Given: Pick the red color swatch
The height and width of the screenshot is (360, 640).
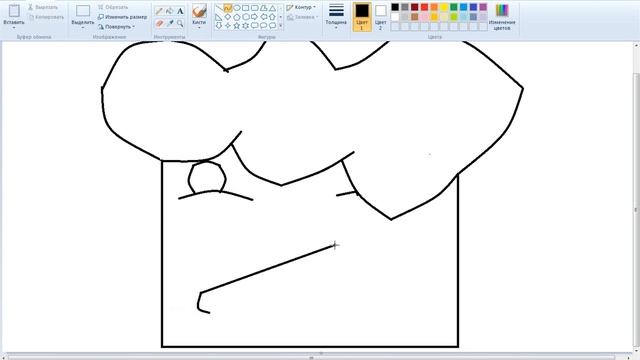Looking at the screenshot, I should [x=424, y=7].
